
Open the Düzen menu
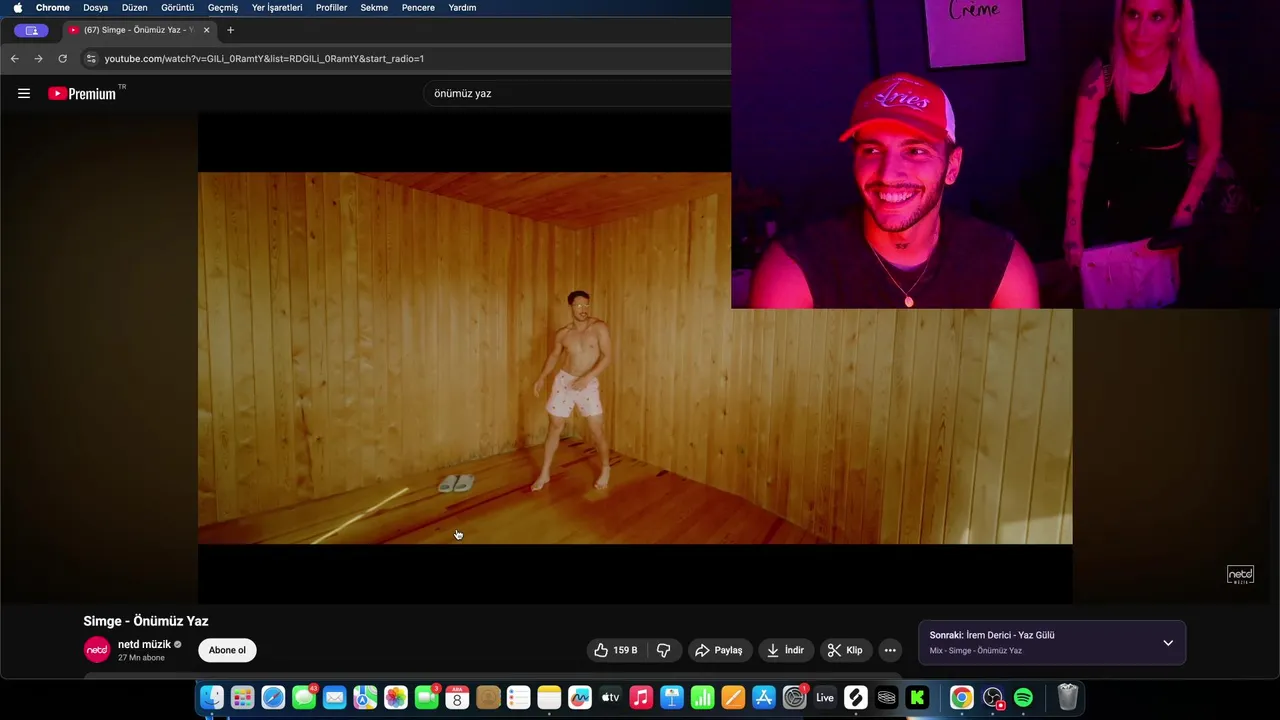(x=134, y=7)
